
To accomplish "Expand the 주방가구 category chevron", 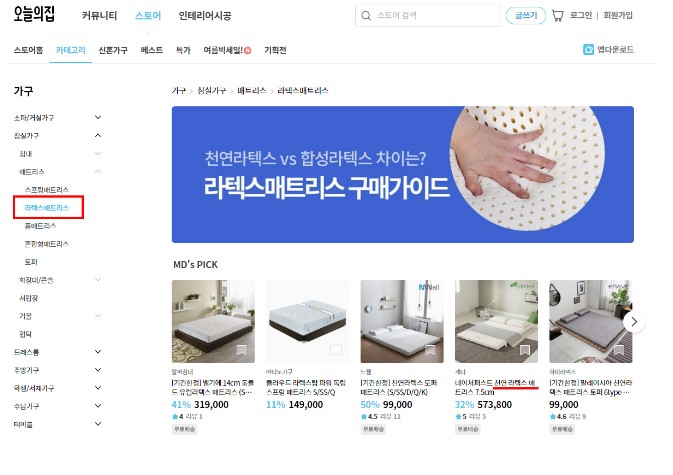I will (98, 369).
